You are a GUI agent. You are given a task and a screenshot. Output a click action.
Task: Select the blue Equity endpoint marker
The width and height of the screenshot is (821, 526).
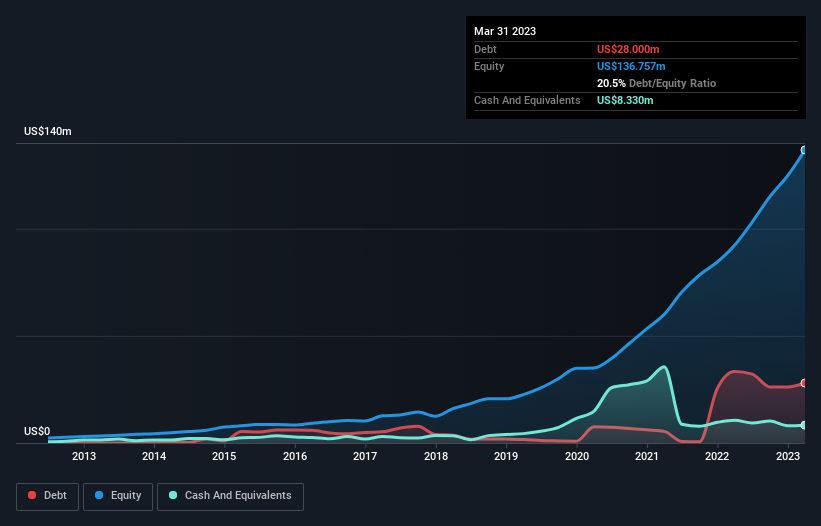point(804,150)
